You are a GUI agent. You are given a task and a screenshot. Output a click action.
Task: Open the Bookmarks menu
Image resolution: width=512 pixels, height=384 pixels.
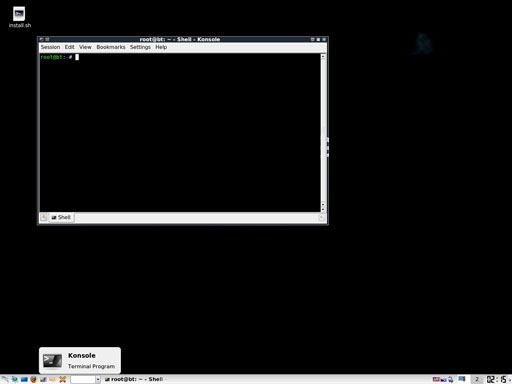[x=111, y=47]
